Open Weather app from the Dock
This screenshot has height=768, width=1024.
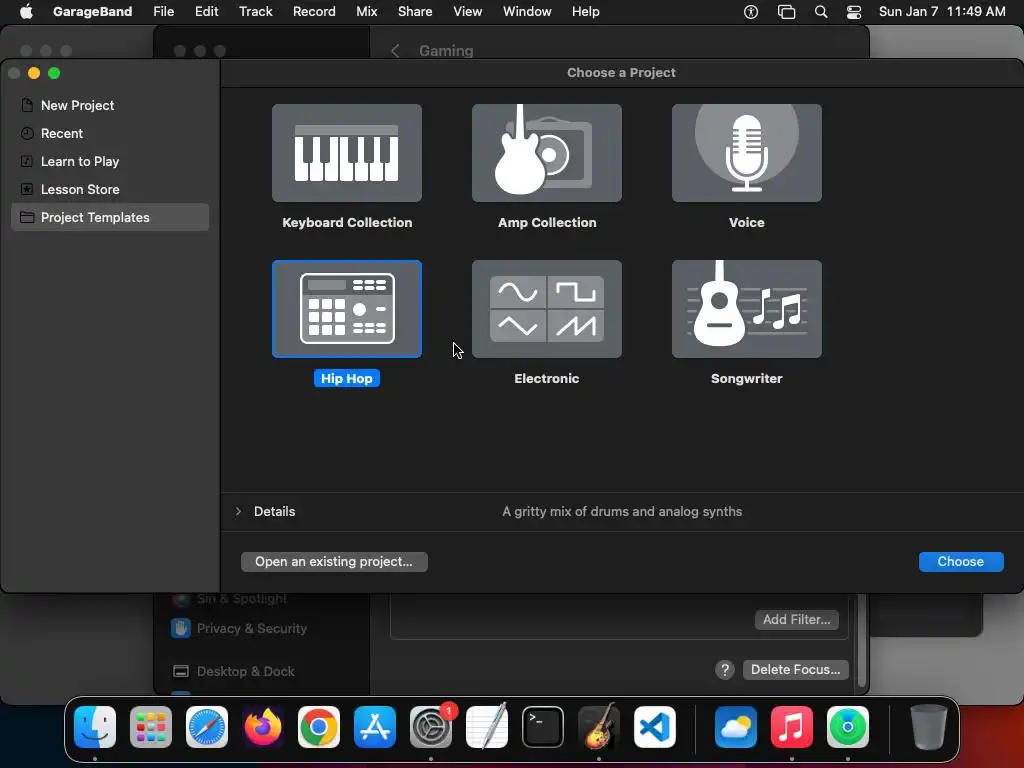[x=736, y=727]
